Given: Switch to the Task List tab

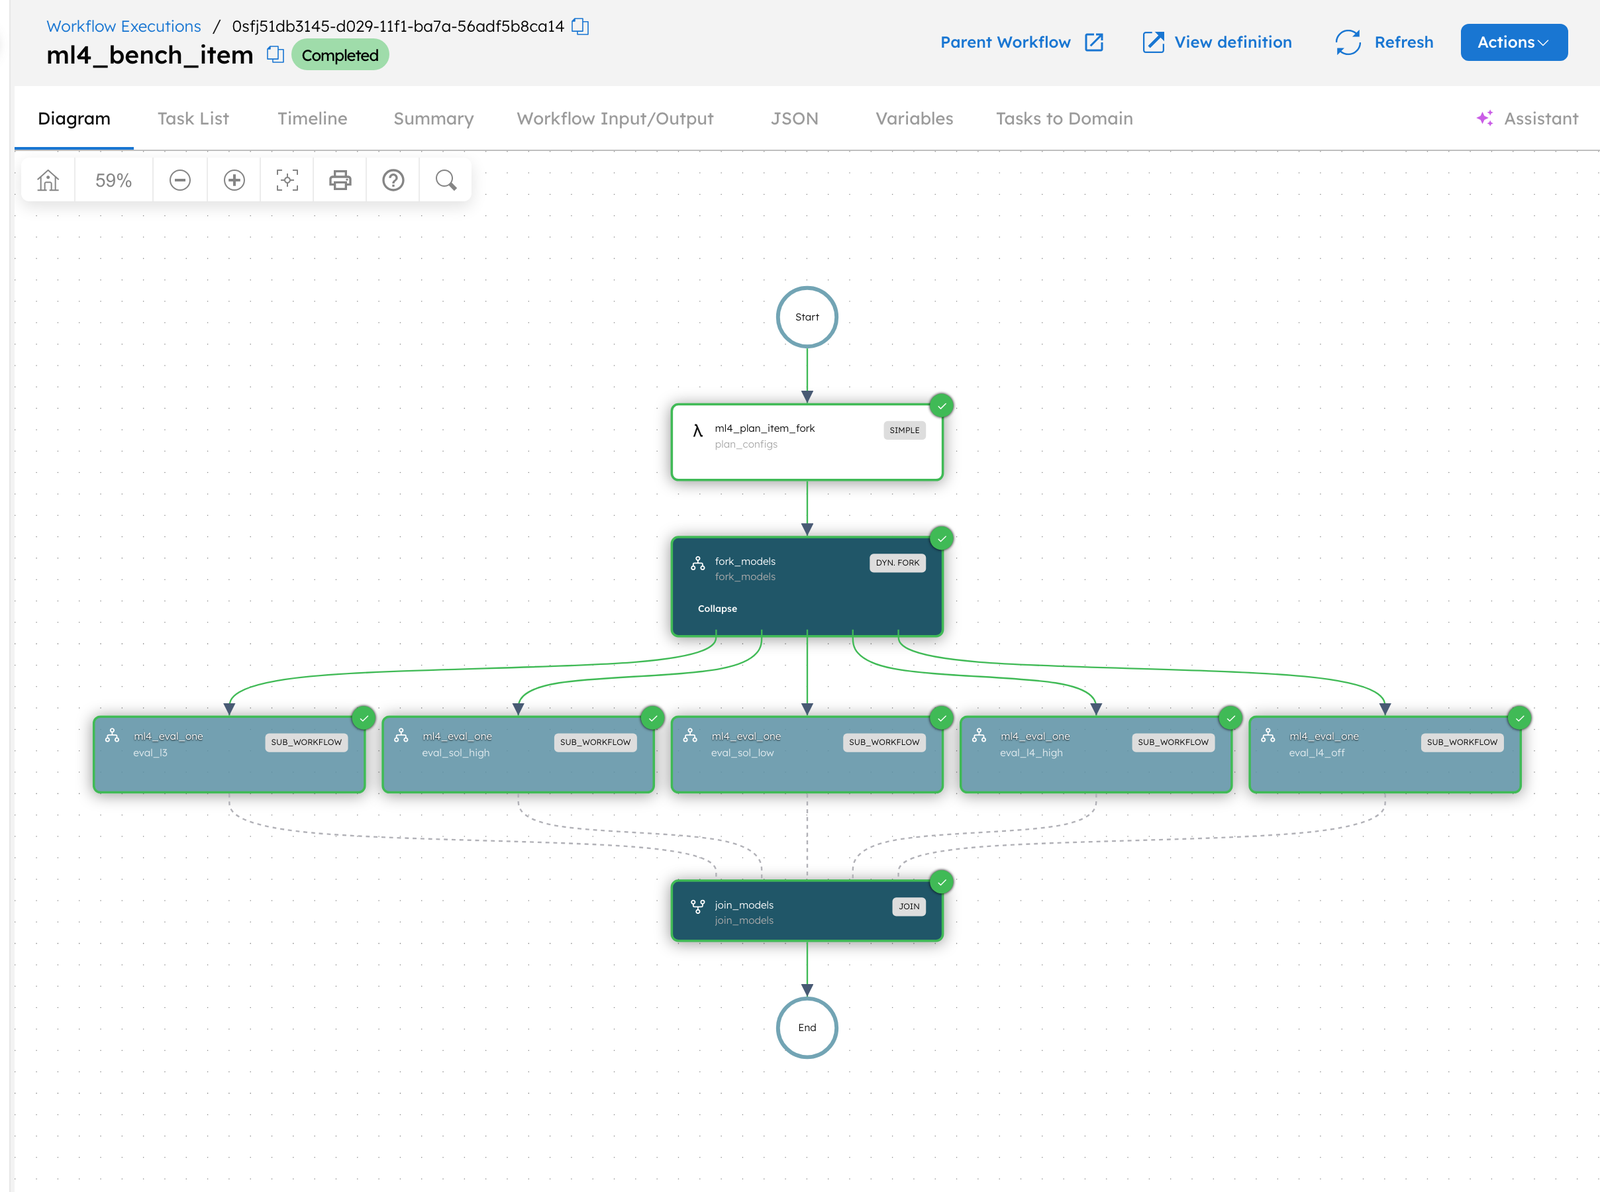Looking at the screenshot, I should (x=193, y=118).
